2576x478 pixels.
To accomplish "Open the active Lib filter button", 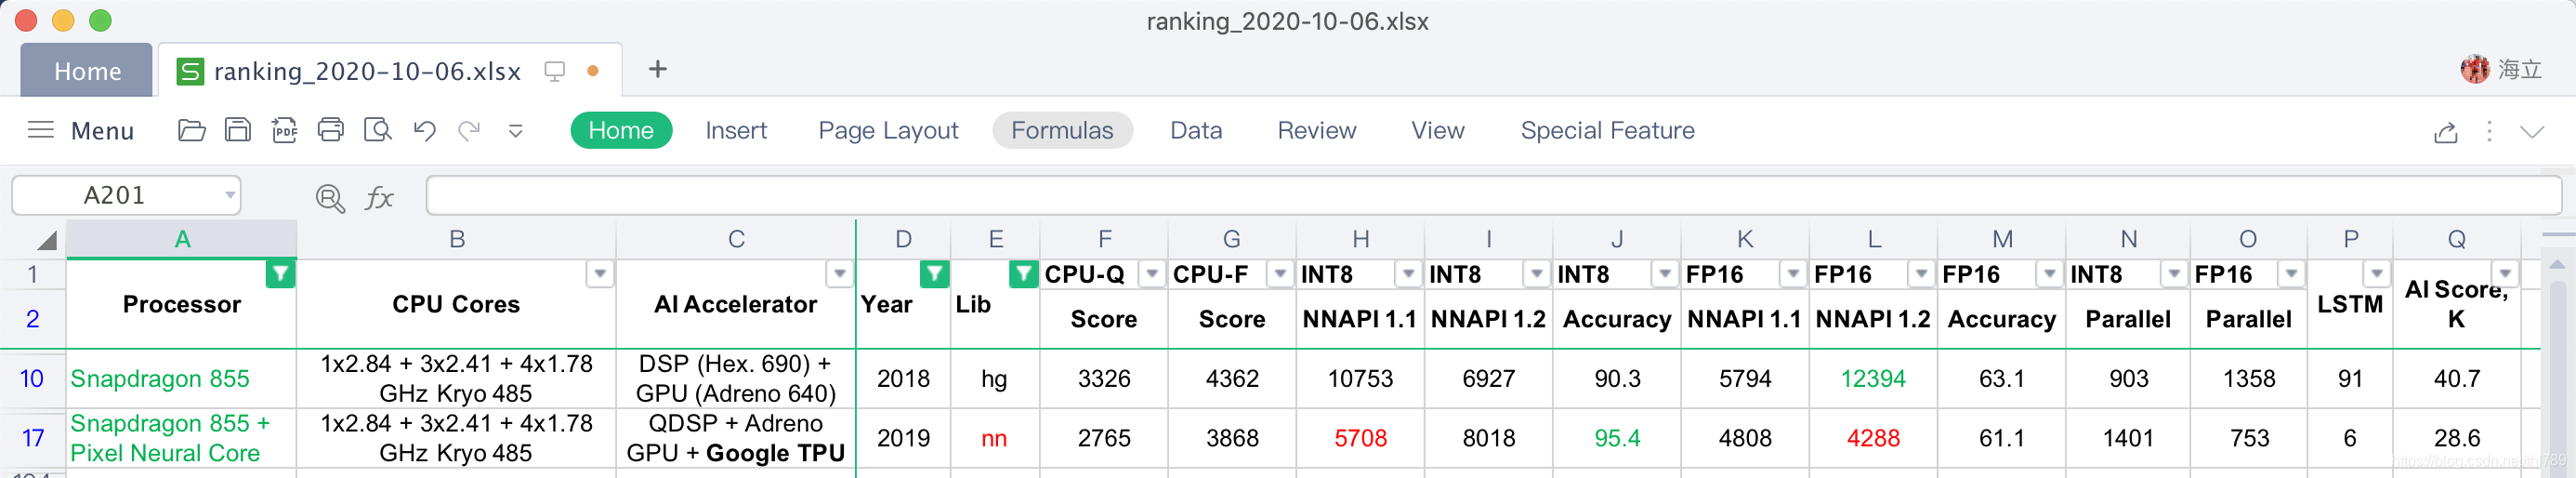I will (1024, 274).
